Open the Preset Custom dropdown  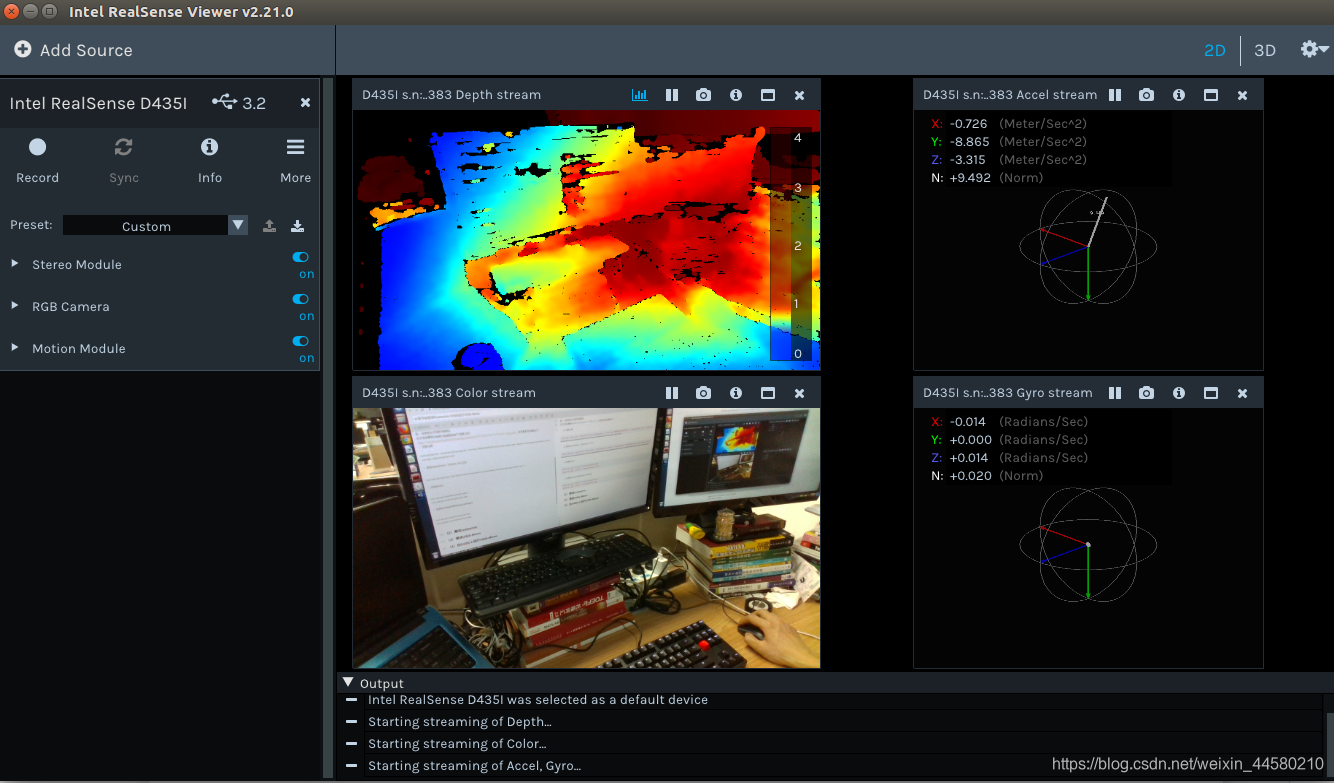tap(154, 226)
